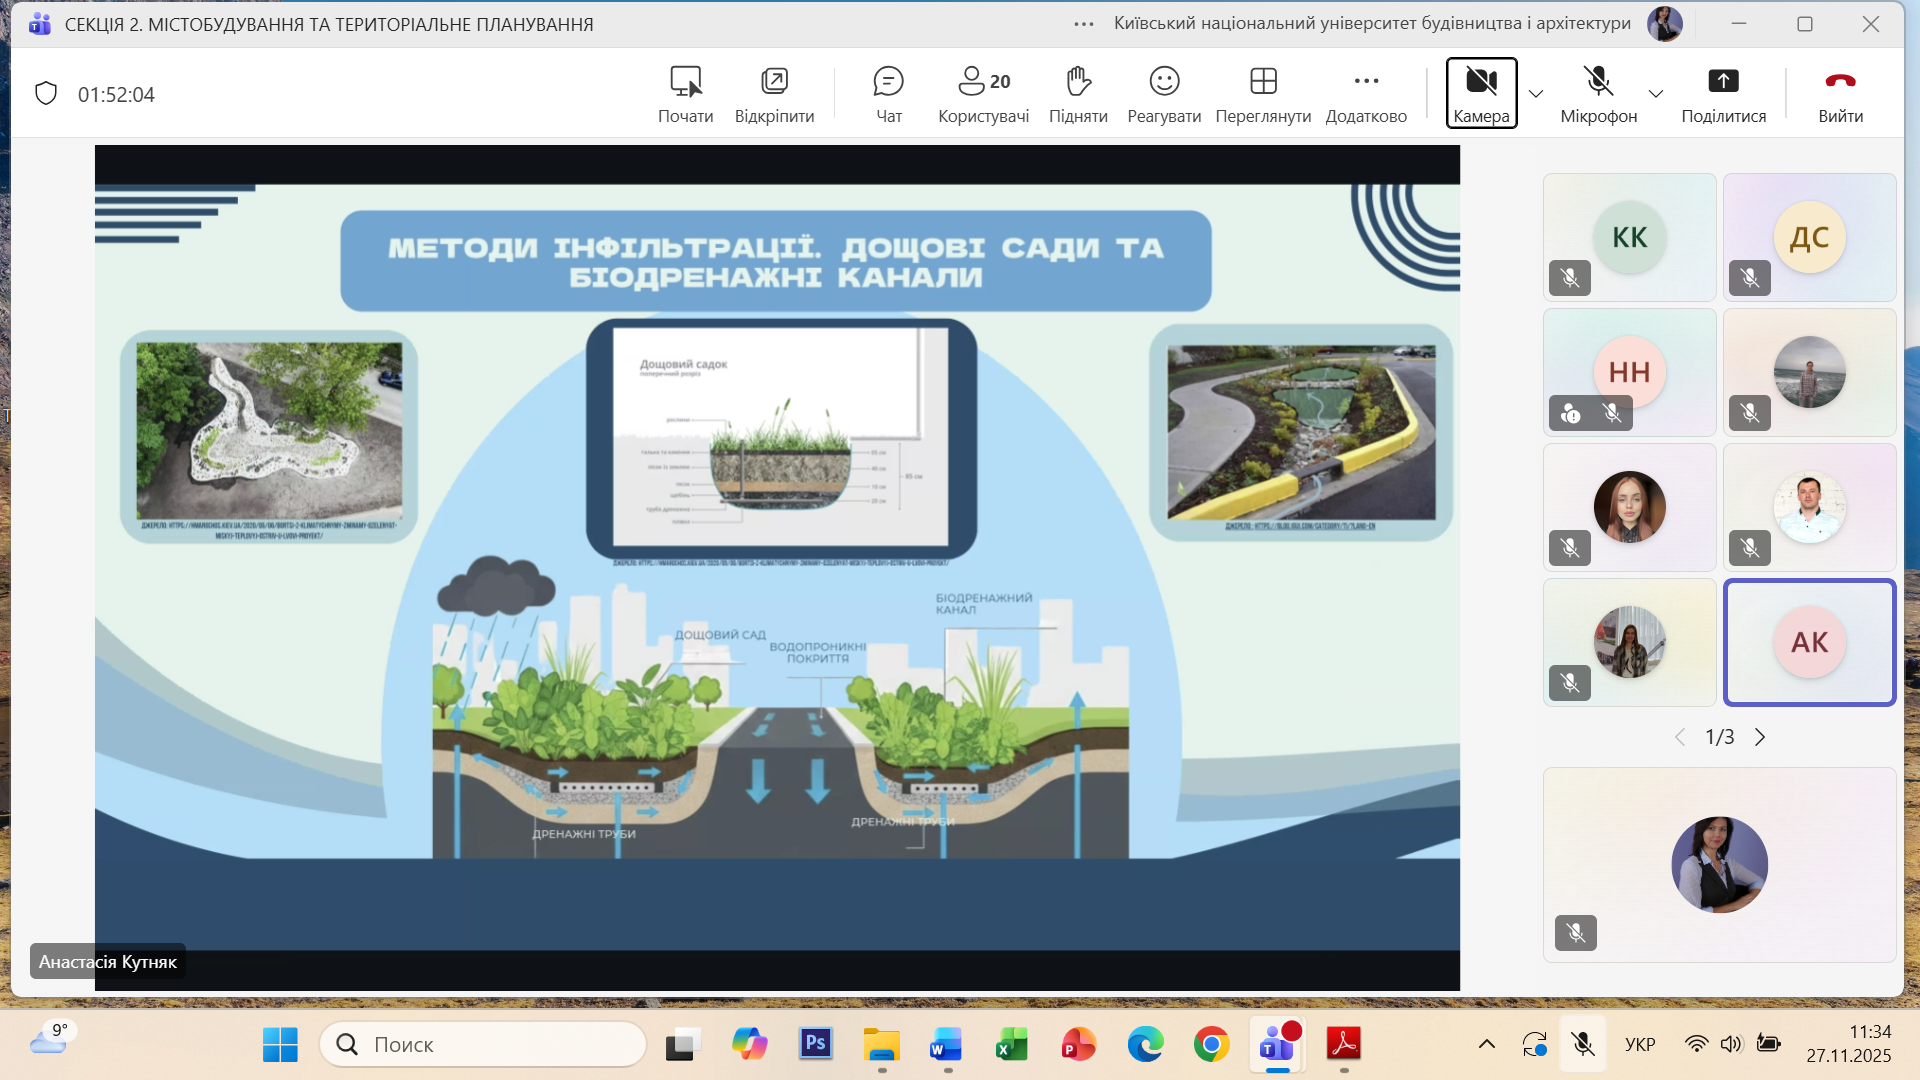Show hidden icons with the tray chevron
Viewport: 1920px width, 1080px height.
tap(1487, 1044)
